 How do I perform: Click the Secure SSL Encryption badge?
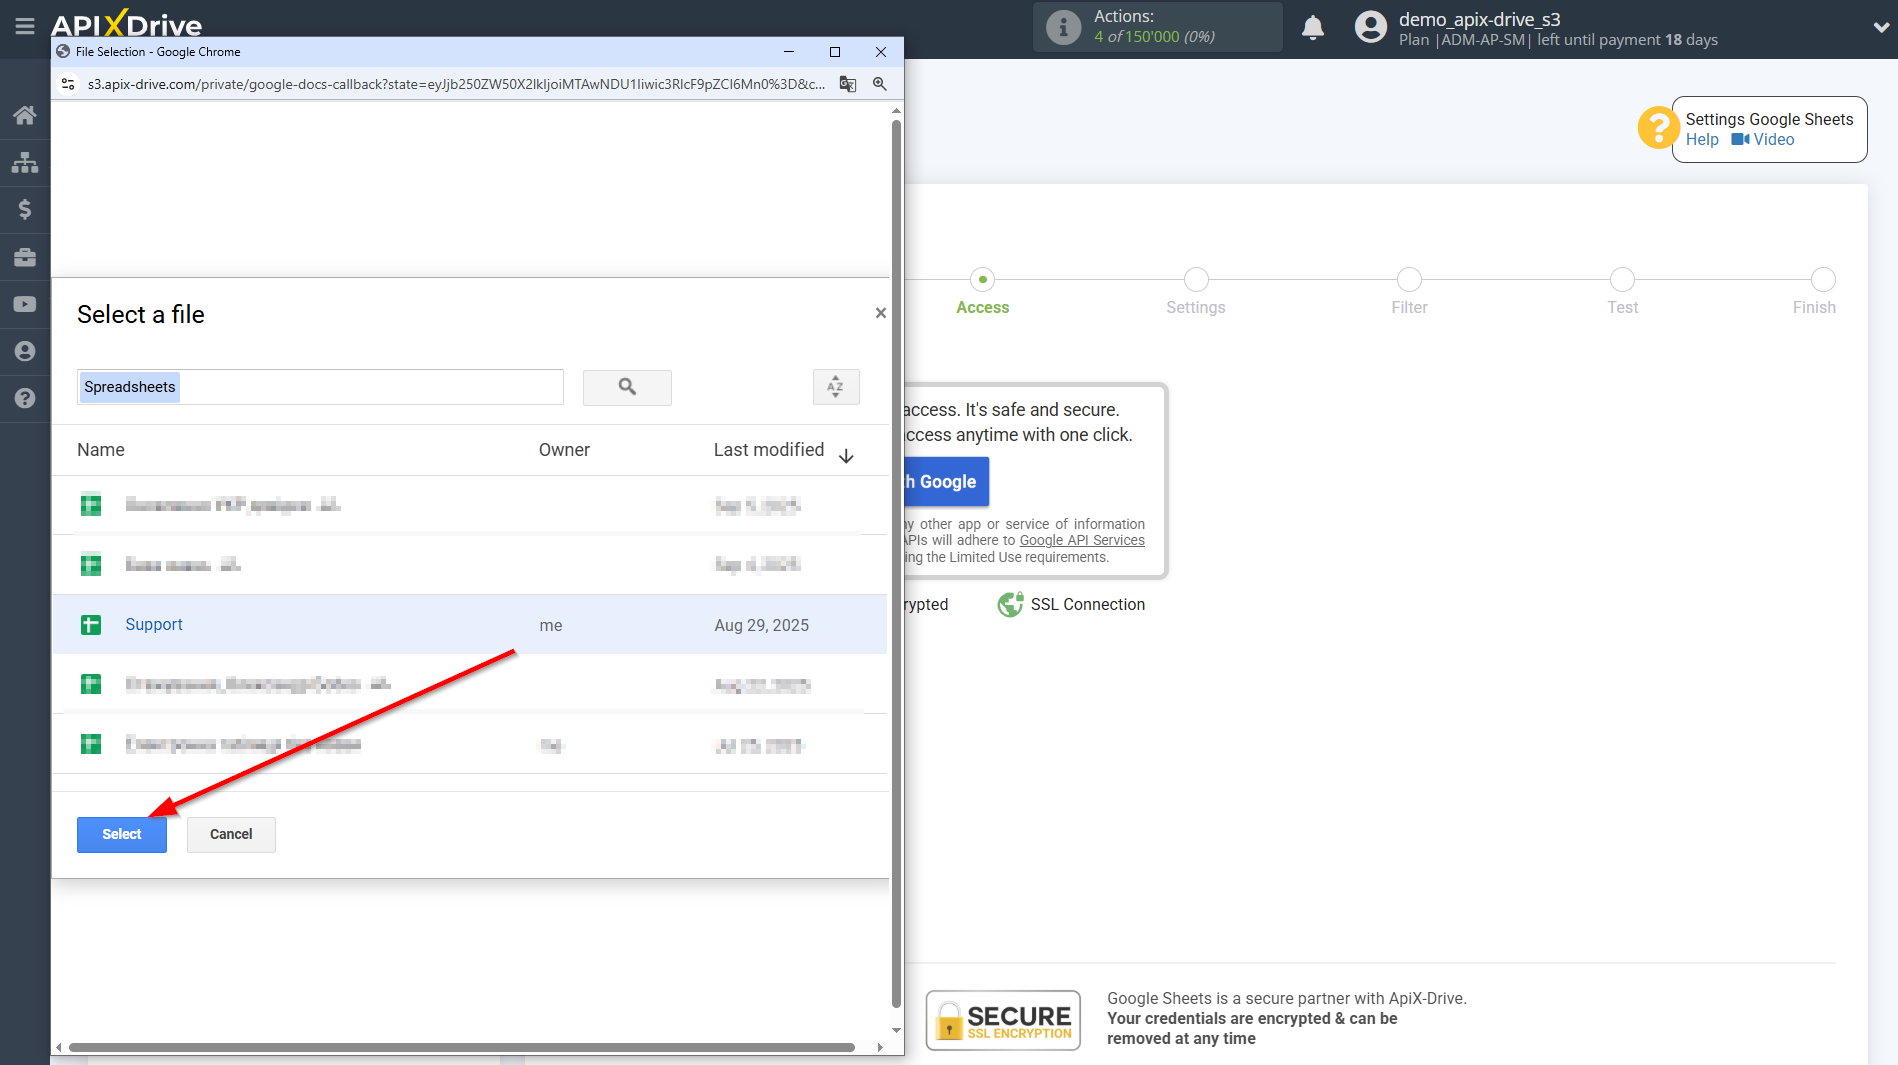point(1003,1021)
